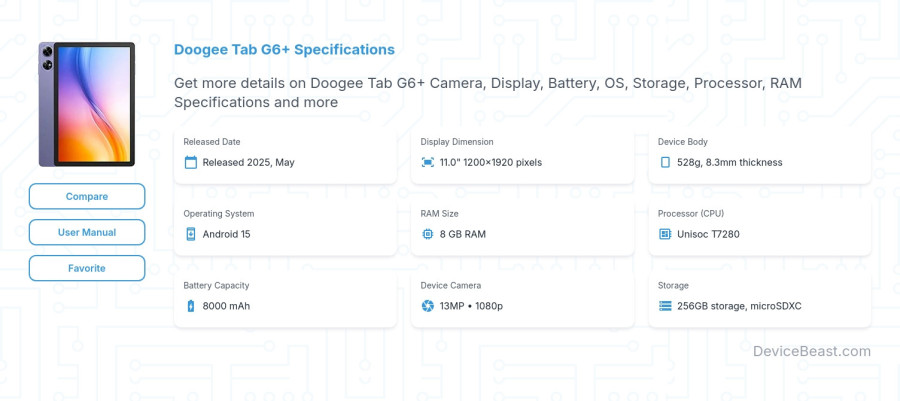The image size is (900, 401).
Task: Click the 'Get more details on Doogee Tab G6+' description
Action: [488, 92]
